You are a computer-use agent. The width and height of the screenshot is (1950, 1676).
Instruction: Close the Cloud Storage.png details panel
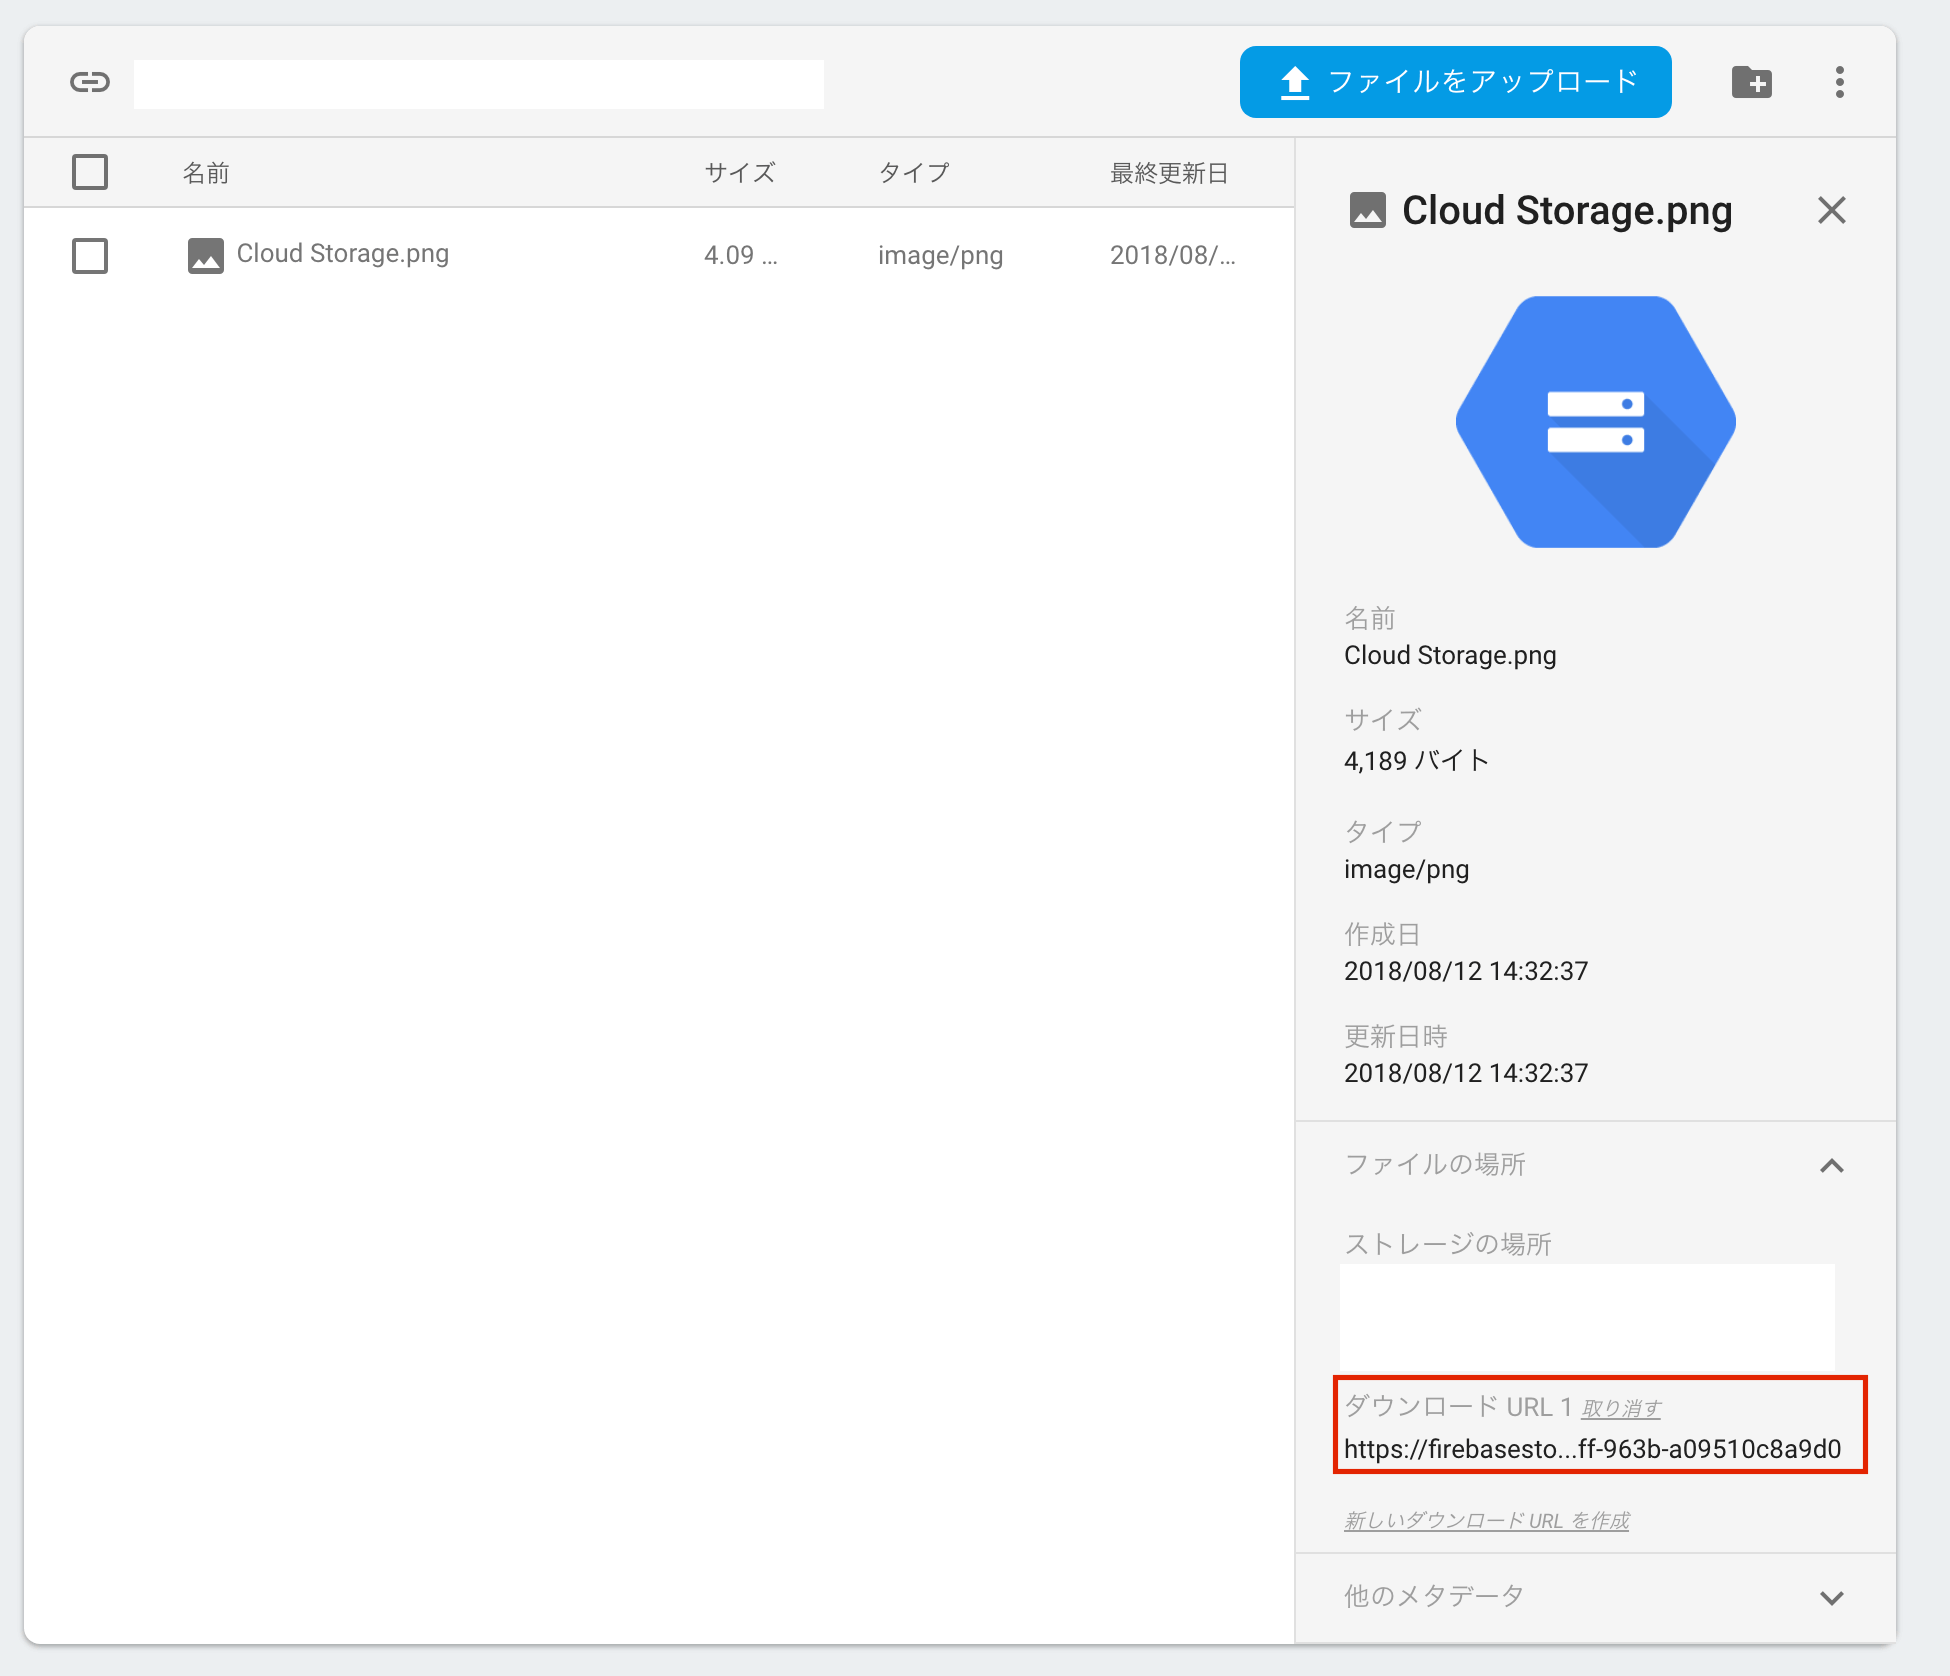point(1831,210)
